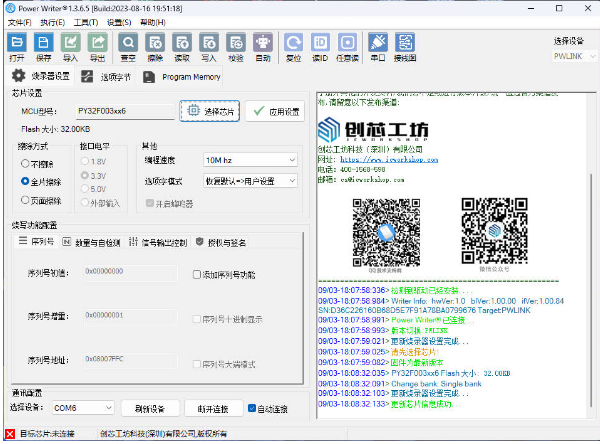Click the red X status icon
Image resolution: width=600 pixels, height=444 pixels.
point(10,434)
